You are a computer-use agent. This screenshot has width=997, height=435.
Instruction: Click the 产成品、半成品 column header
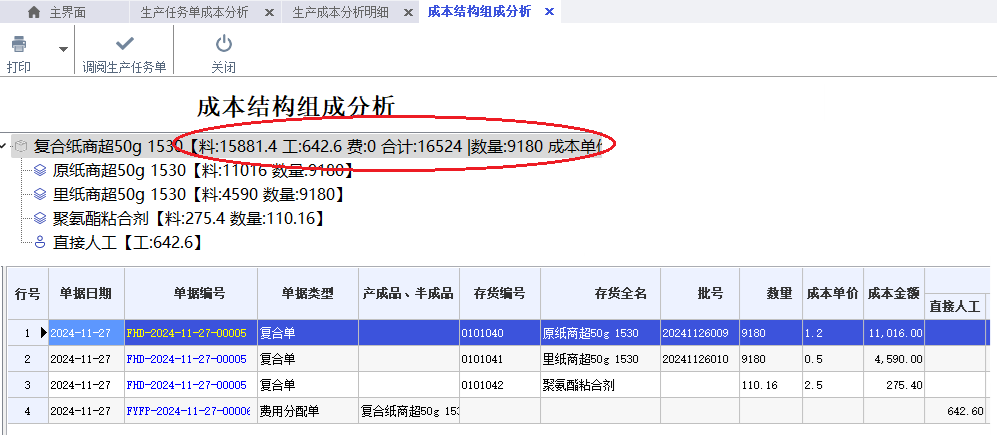[x=409, y=294]
